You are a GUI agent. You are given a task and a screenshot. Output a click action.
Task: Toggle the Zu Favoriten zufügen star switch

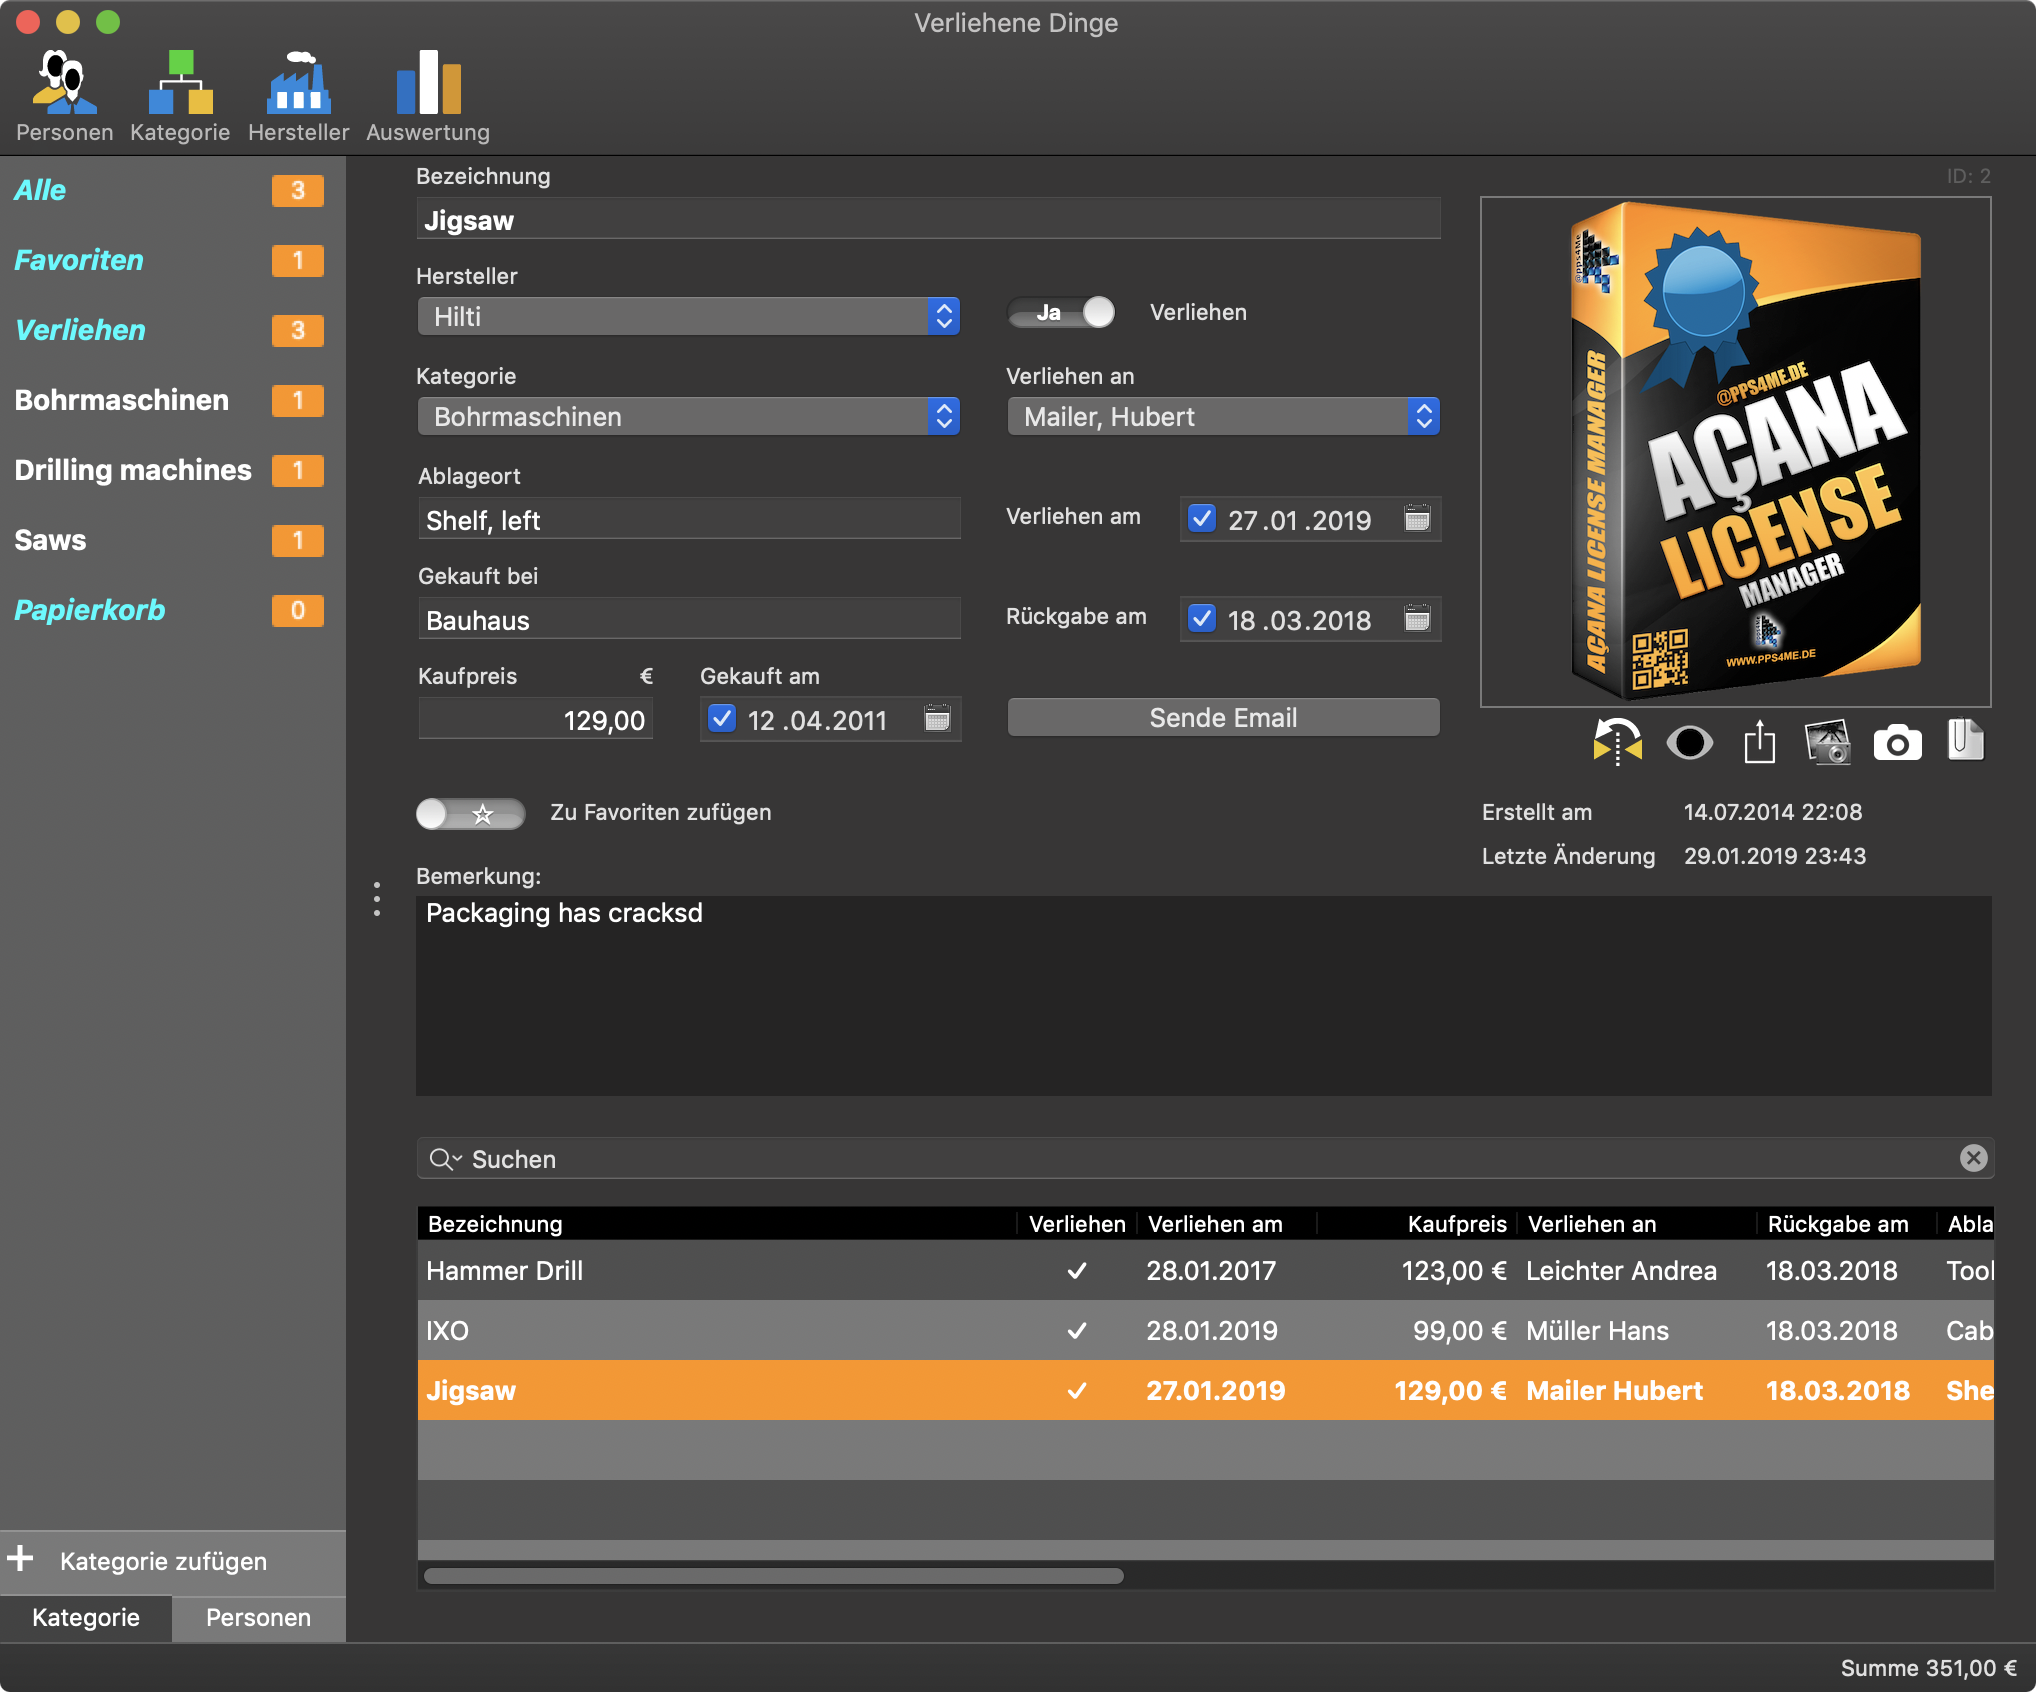pyautogui.click(x=470, y=813)
